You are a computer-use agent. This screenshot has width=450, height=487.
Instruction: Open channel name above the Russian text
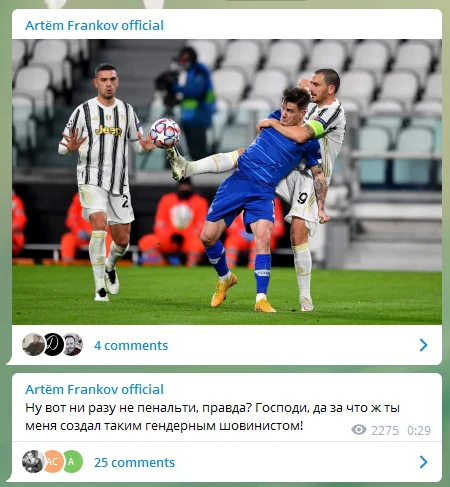pyautogui.click(x=94, y=389)
